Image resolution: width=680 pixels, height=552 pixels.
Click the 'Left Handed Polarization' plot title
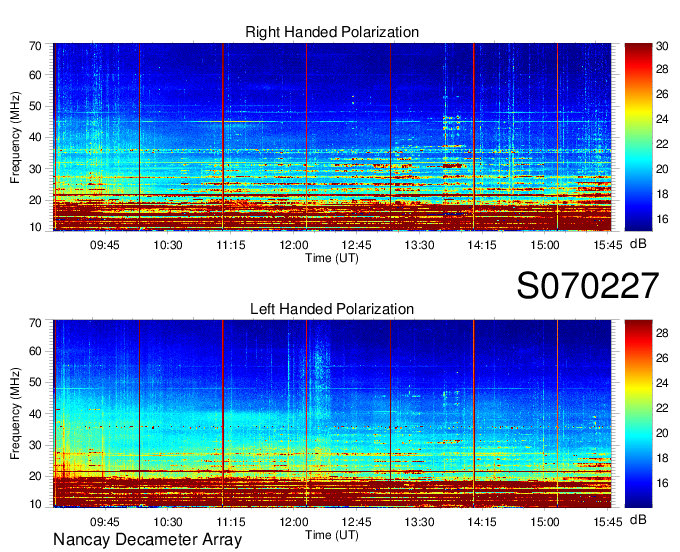point(332,309)
